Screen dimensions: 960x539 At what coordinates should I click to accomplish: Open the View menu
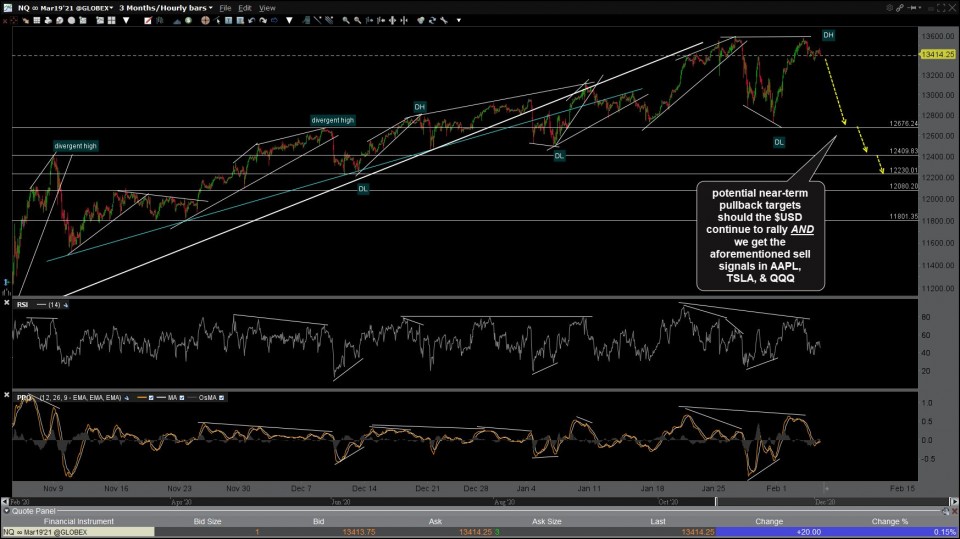coord(267,8)
